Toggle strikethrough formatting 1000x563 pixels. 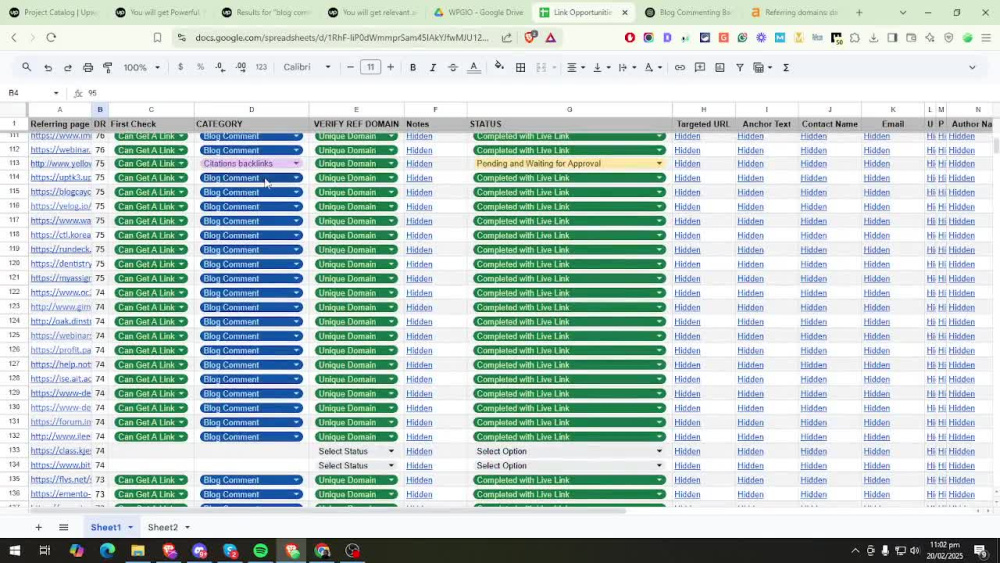point(453,67)
